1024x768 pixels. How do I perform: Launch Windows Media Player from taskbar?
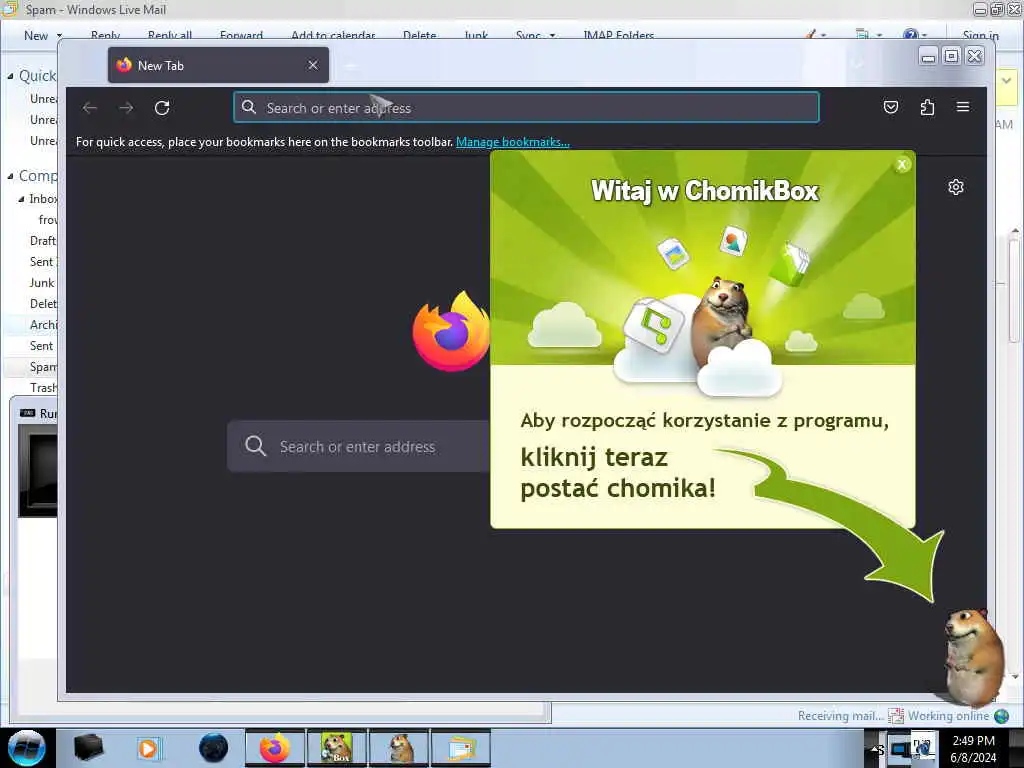coord(148,748)
